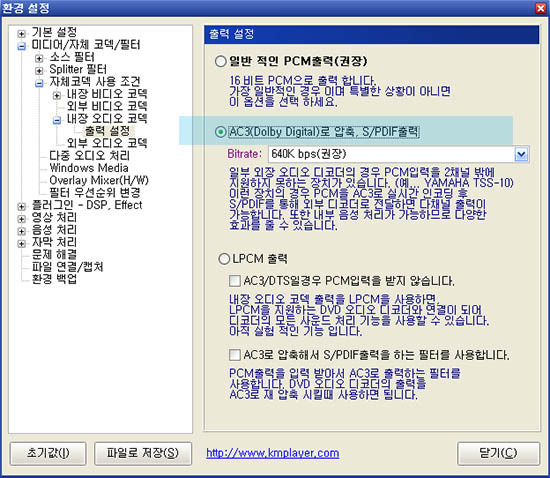550x478 pixels.
Task: Select 소스 필터 tree item
Action: coord(72,57)
